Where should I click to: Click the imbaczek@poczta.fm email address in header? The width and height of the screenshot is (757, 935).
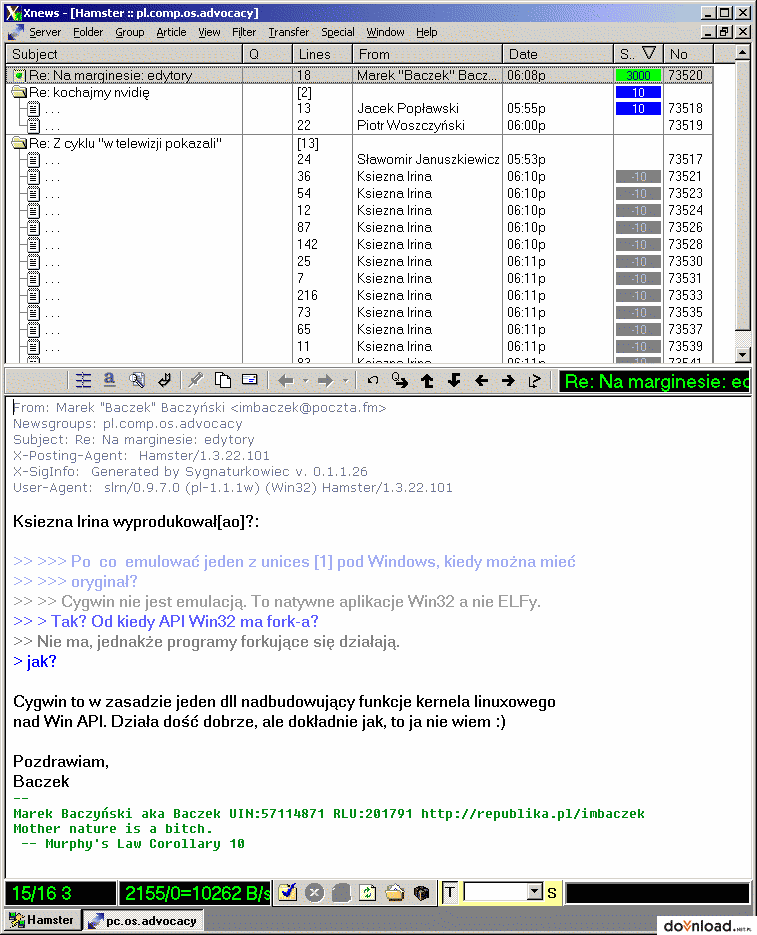[x=308, y=407]
